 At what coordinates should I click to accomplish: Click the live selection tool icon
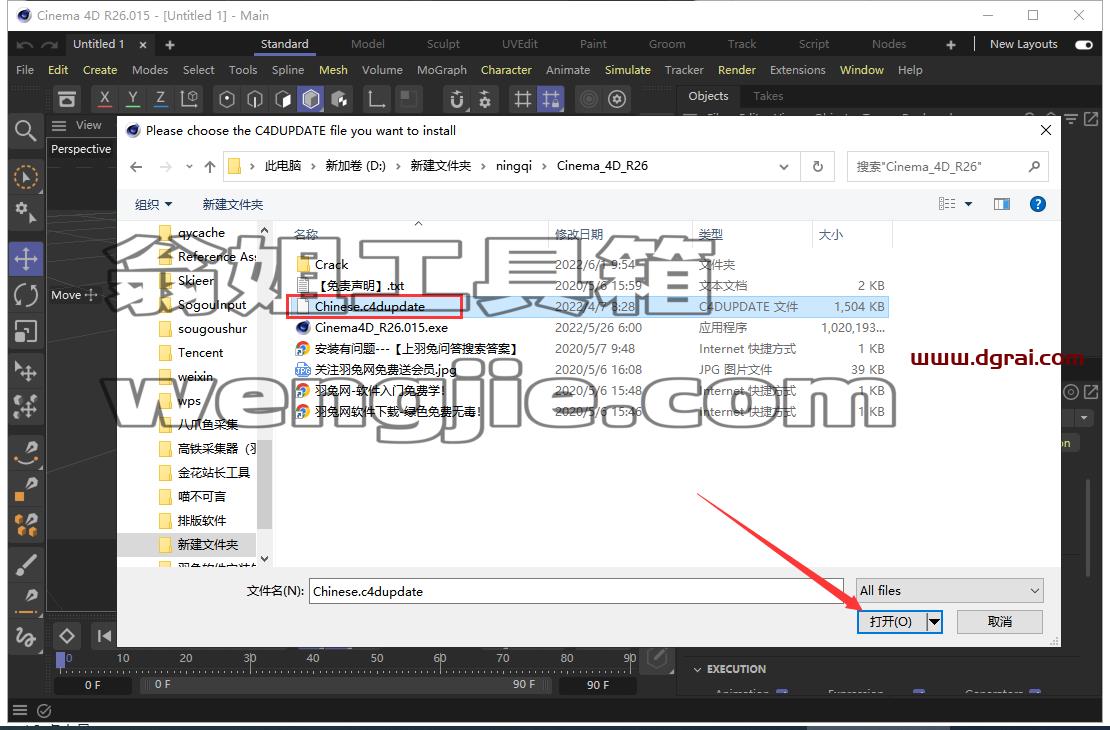tap(26, 177)
